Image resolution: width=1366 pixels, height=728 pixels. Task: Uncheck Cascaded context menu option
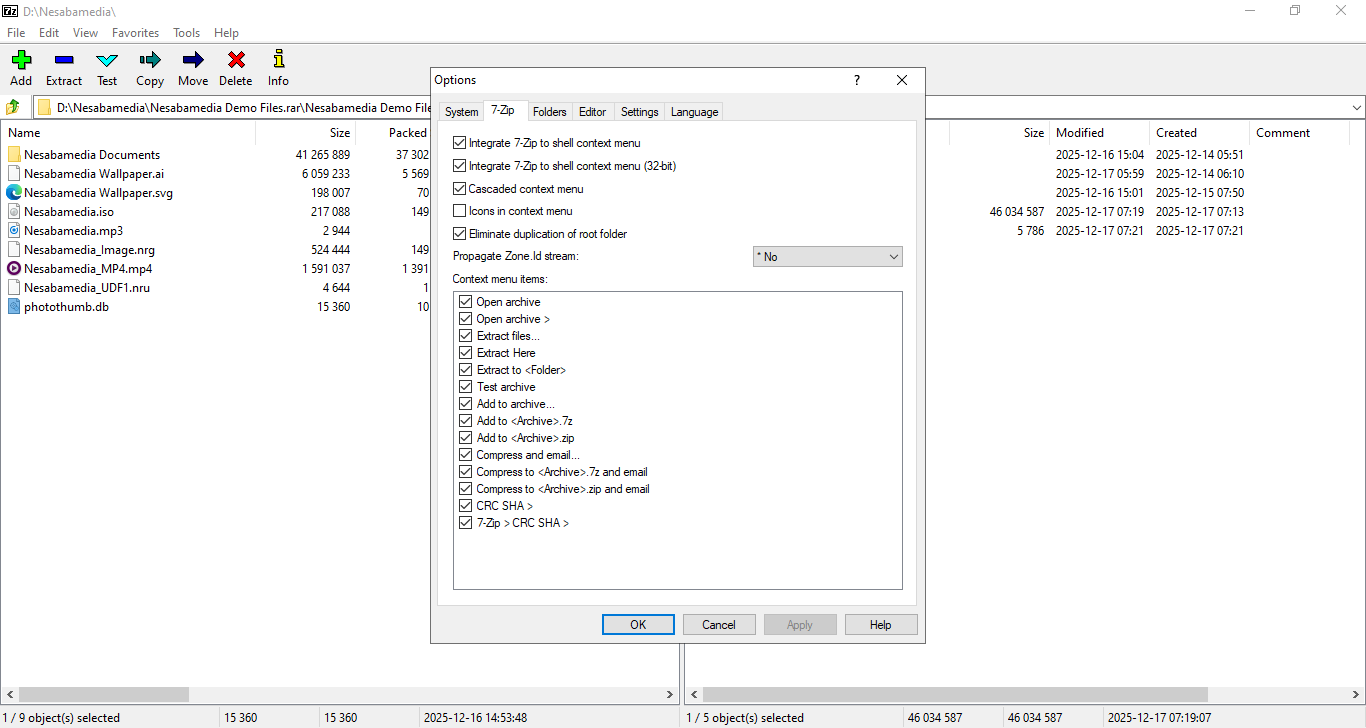click(x=460, y=189)
